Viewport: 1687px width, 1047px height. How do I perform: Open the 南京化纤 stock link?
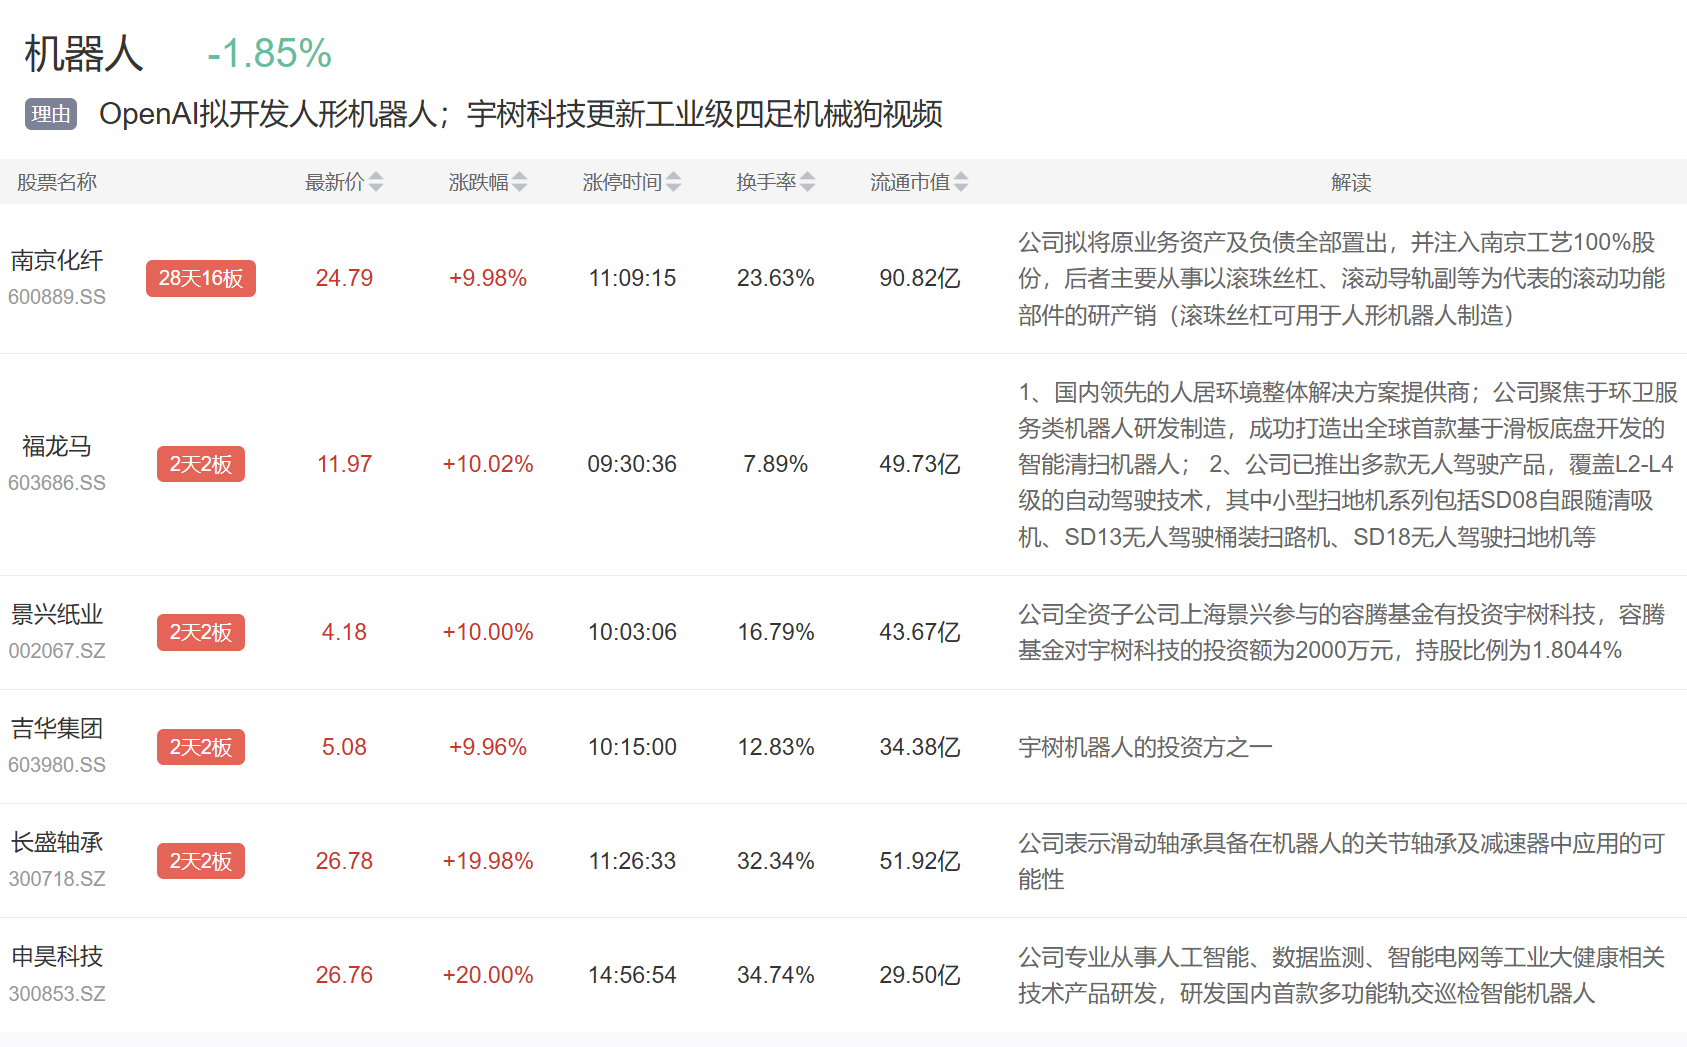57,261
